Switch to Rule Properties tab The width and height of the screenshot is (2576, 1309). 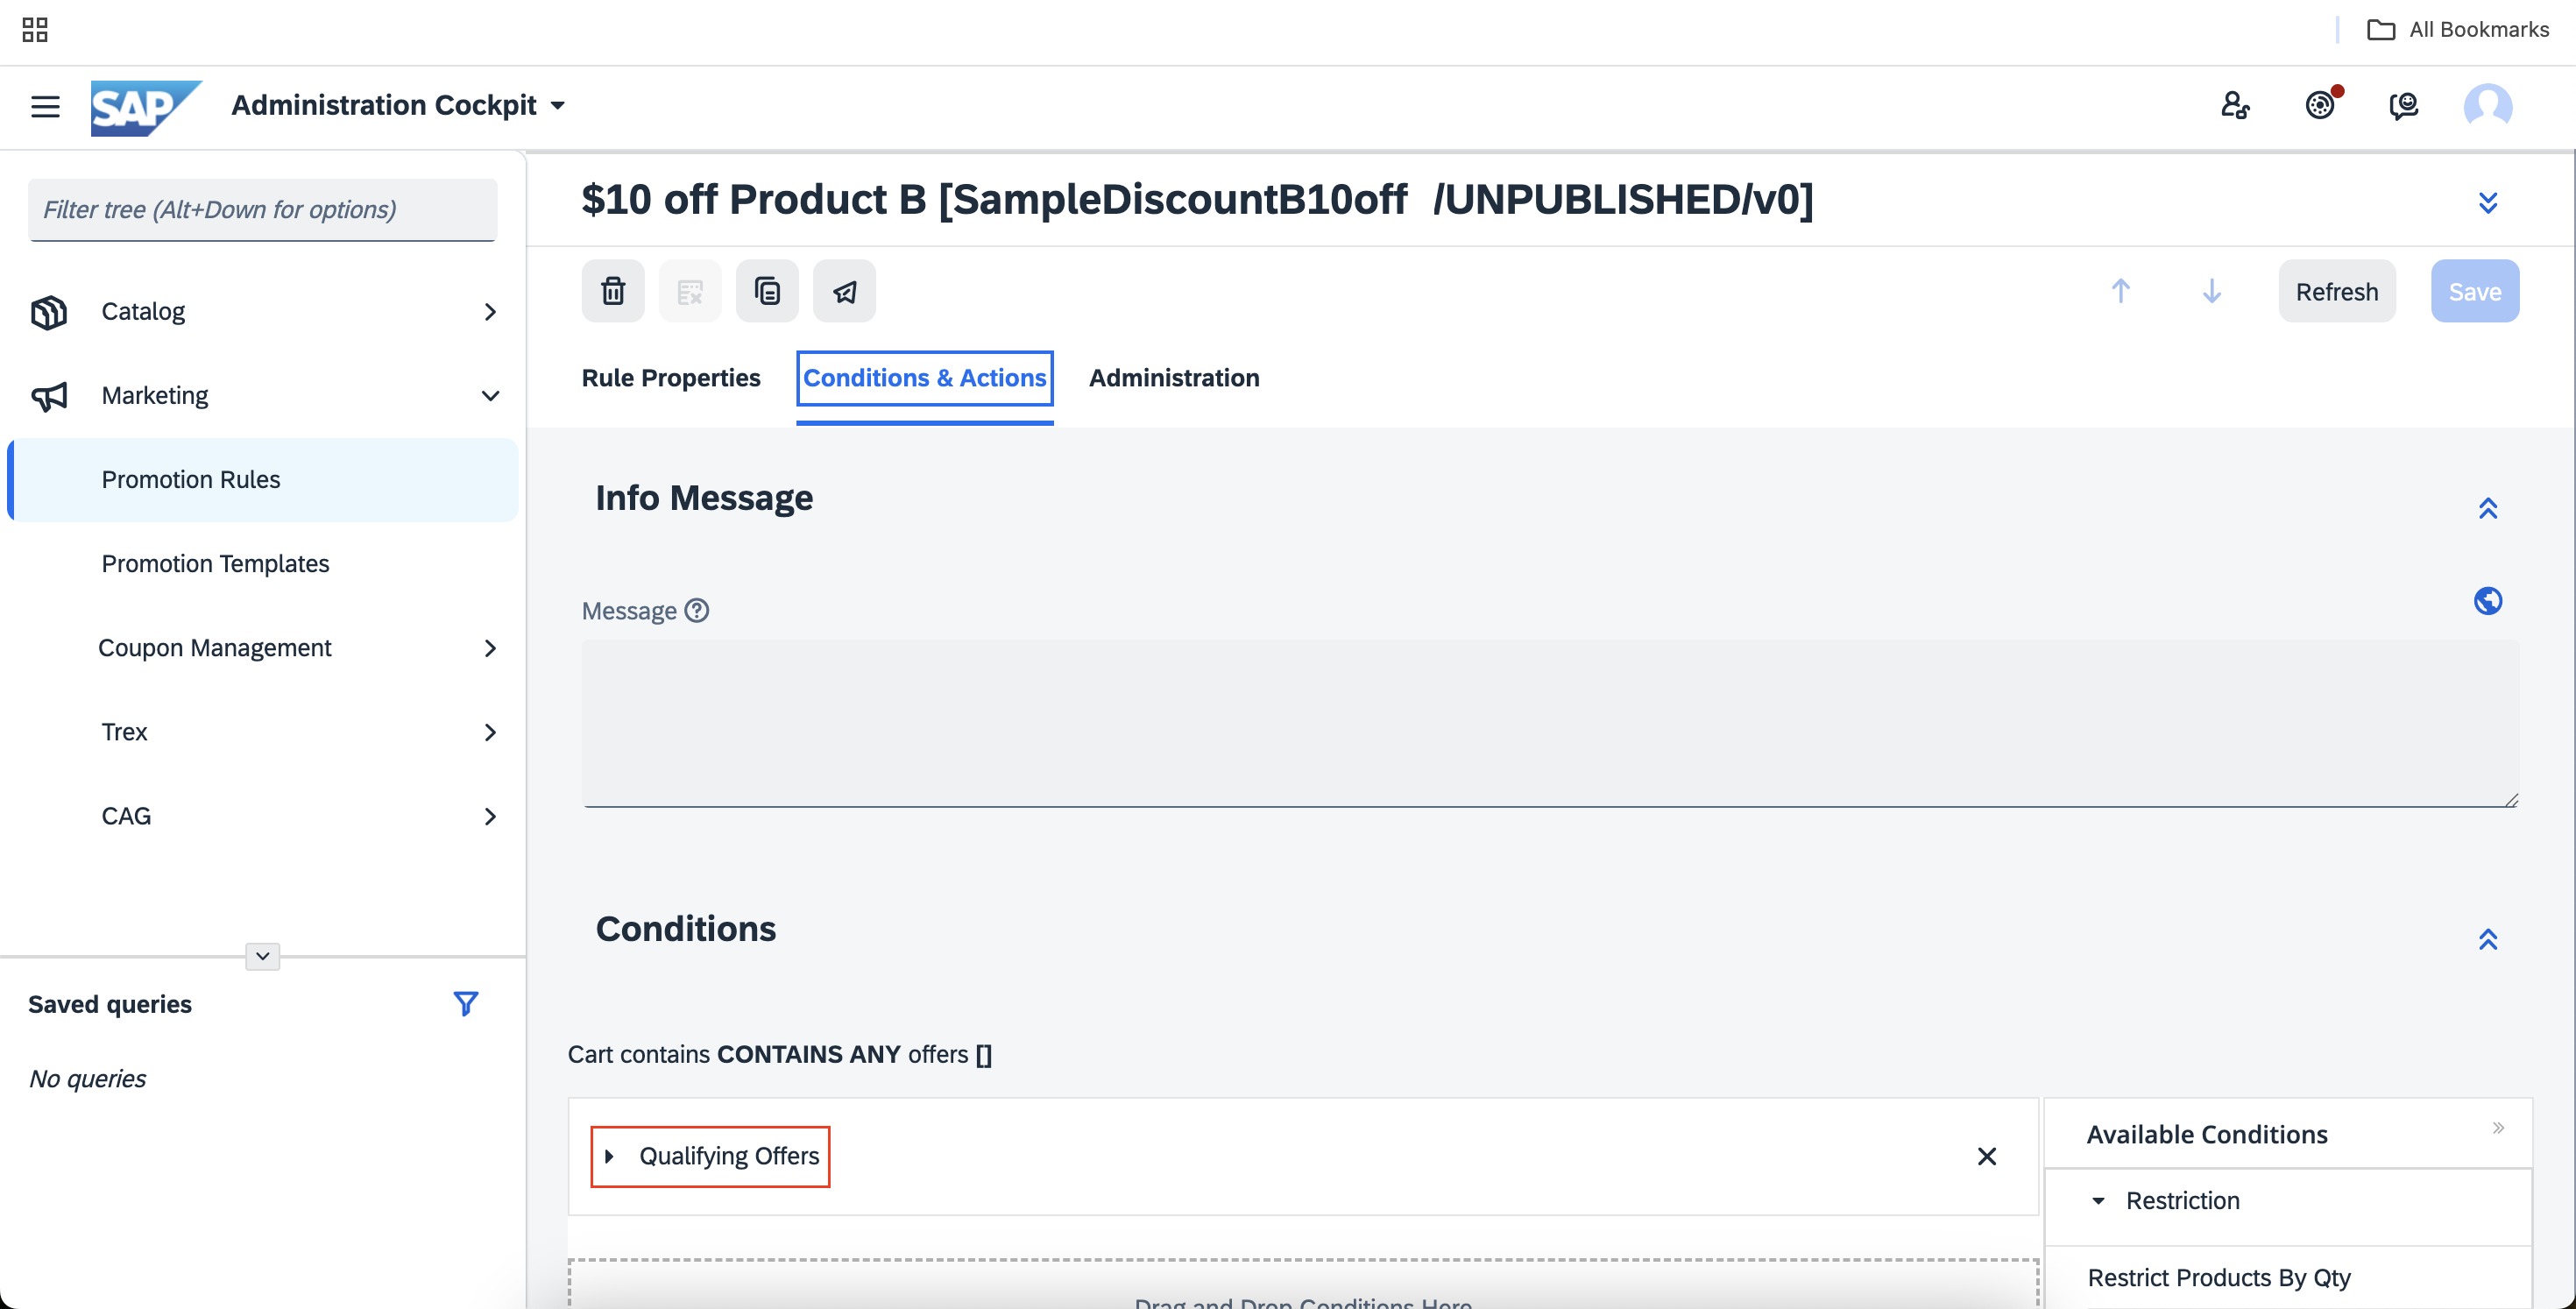(x=671, y=378)
